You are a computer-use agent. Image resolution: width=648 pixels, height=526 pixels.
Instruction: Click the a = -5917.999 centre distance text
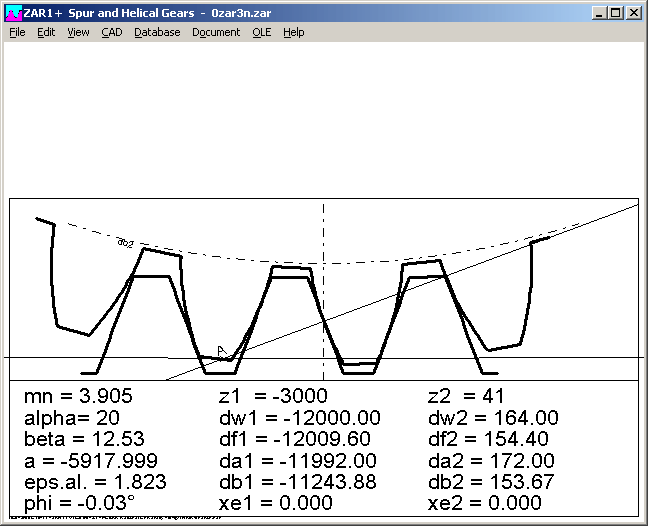(90, 460)
